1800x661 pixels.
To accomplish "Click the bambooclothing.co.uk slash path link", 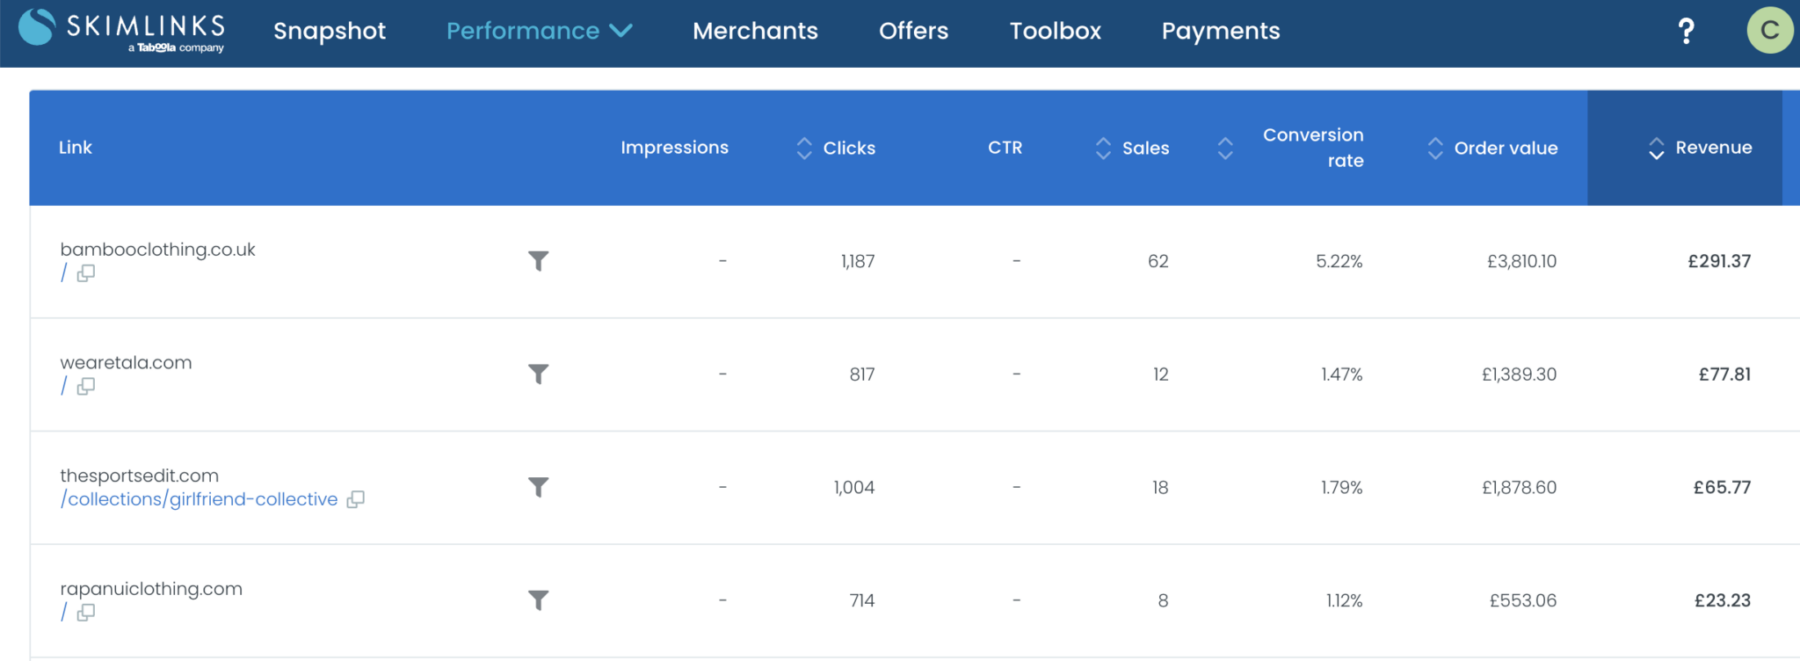I will coord(64,273).
